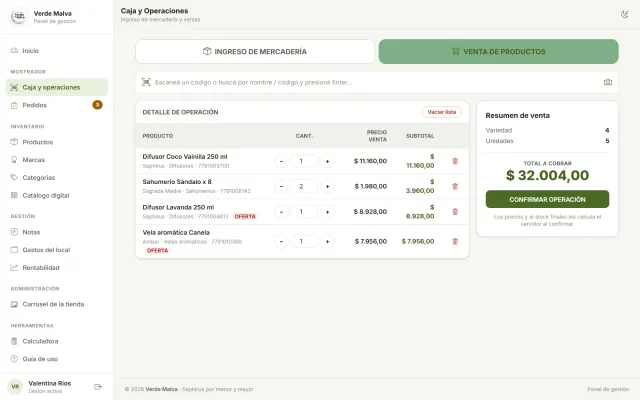
Task: Click OFERTA tag on Difusor Lavanda
Action: [x=245, y=216]
